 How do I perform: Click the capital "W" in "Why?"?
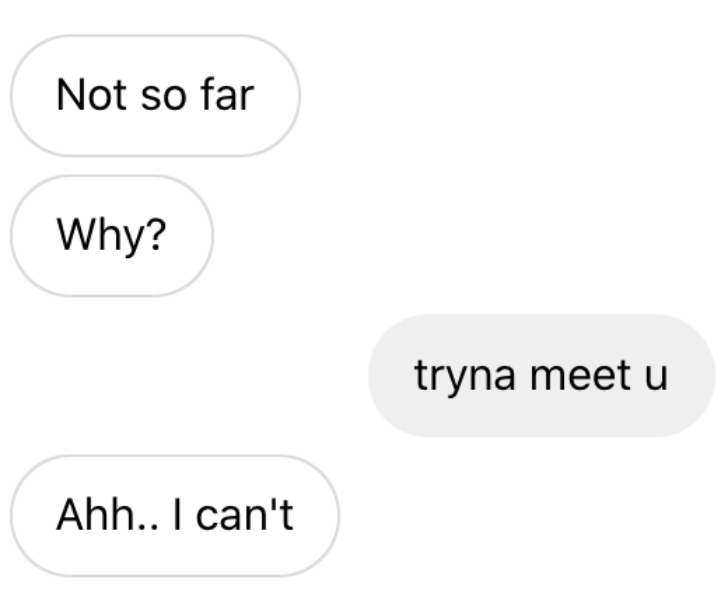tap(76, 236)
